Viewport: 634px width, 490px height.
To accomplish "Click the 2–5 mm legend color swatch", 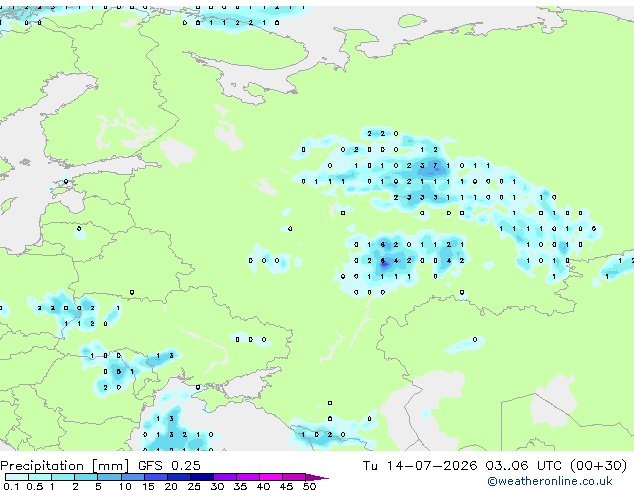I will click(86, 477).
